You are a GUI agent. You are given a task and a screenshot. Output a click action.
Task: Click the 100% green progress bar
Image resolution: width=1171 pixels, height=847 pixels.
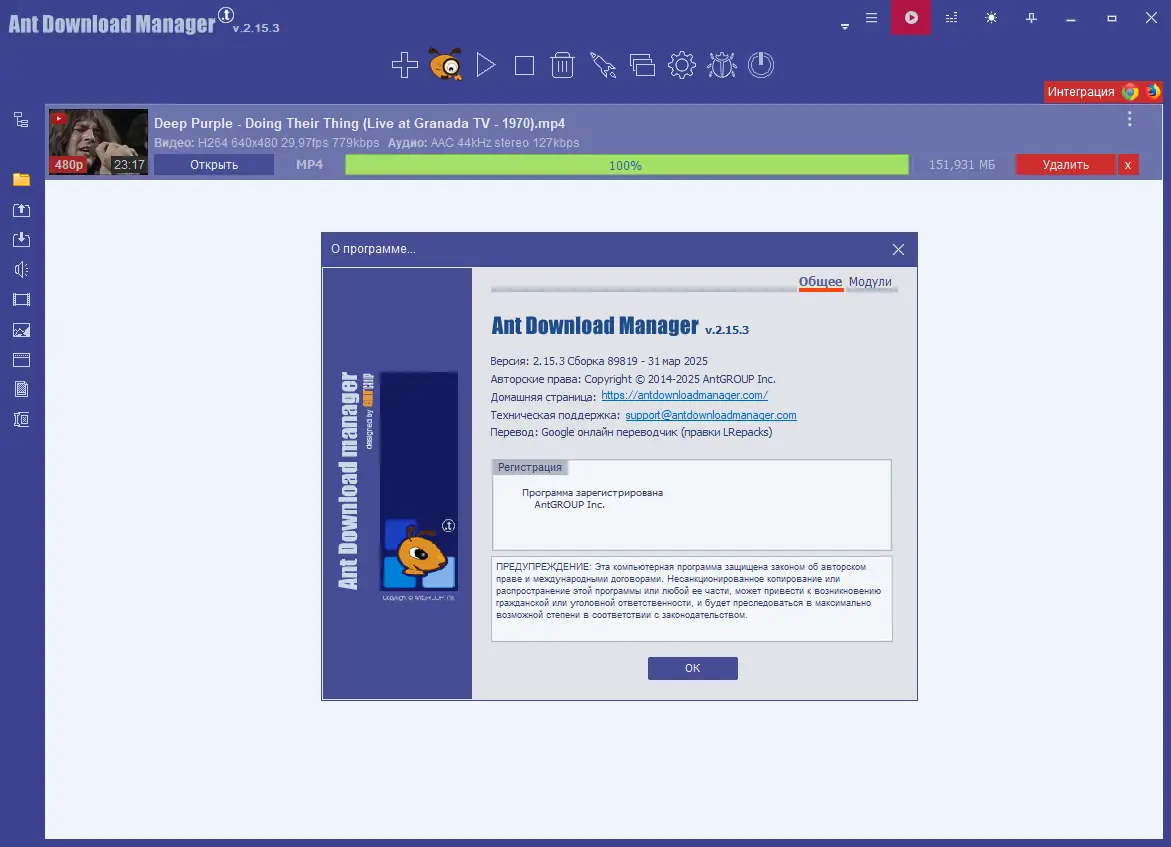pos(627,165)
